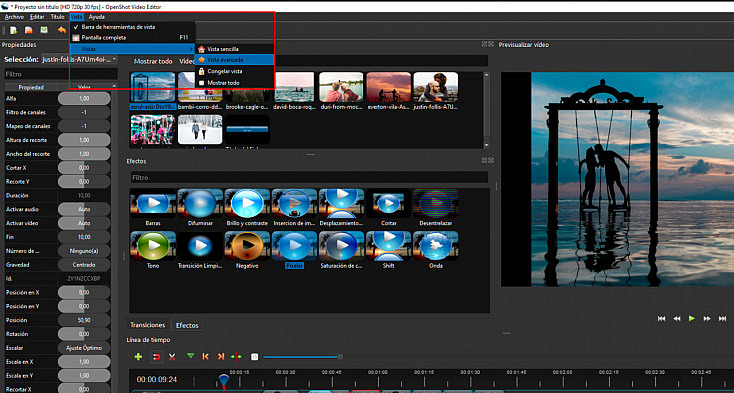Viewport: 734px width, 393px height.
Task: Click Mostrar todo filter button
Action: coord(153,61)
